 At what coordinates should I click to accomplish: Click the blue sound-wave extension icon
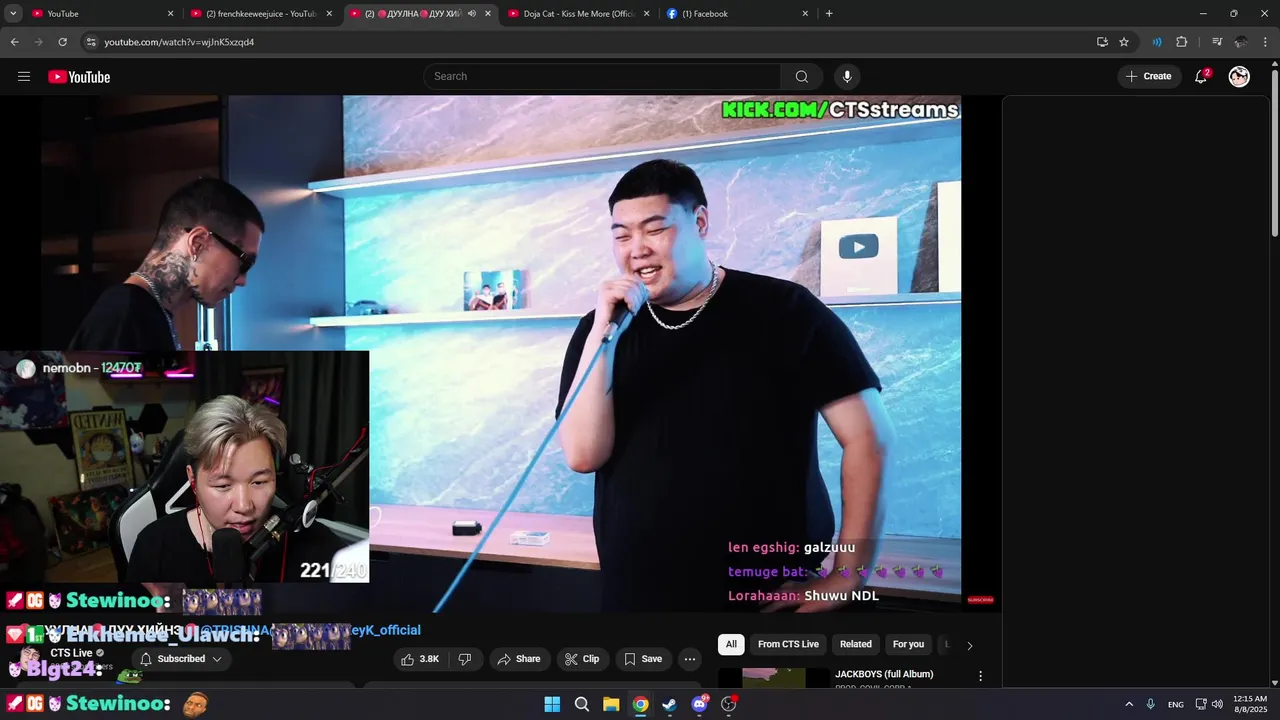pyautogui.click(x=1157, y=42)
